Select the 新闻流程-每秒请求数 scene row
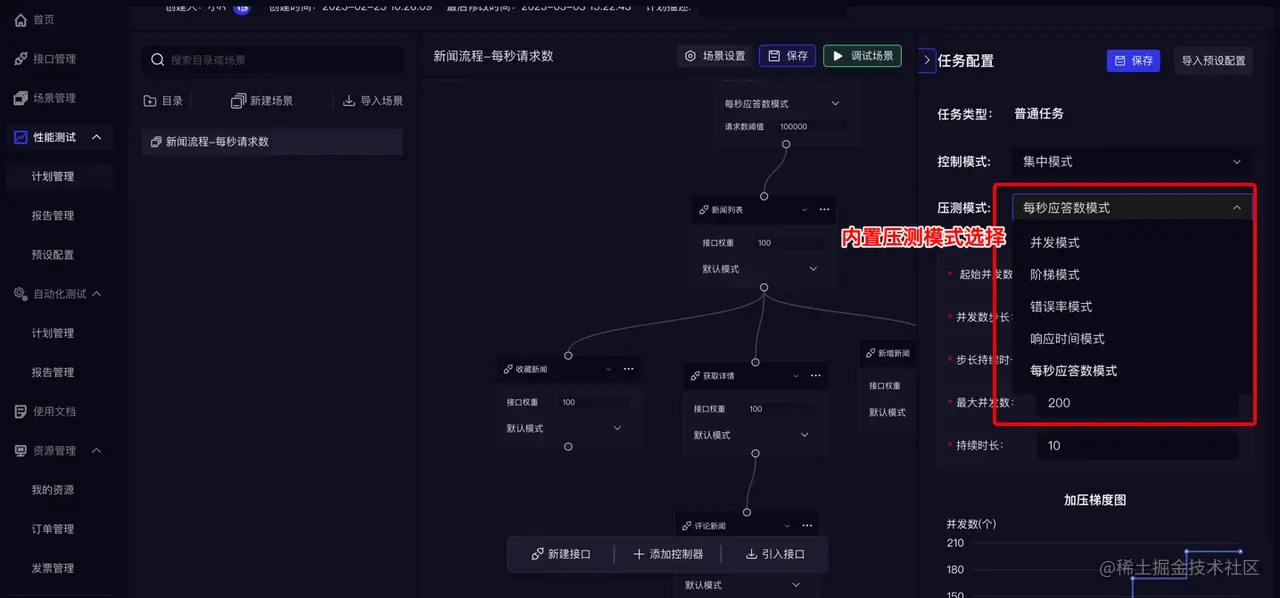 pos(272,142)
